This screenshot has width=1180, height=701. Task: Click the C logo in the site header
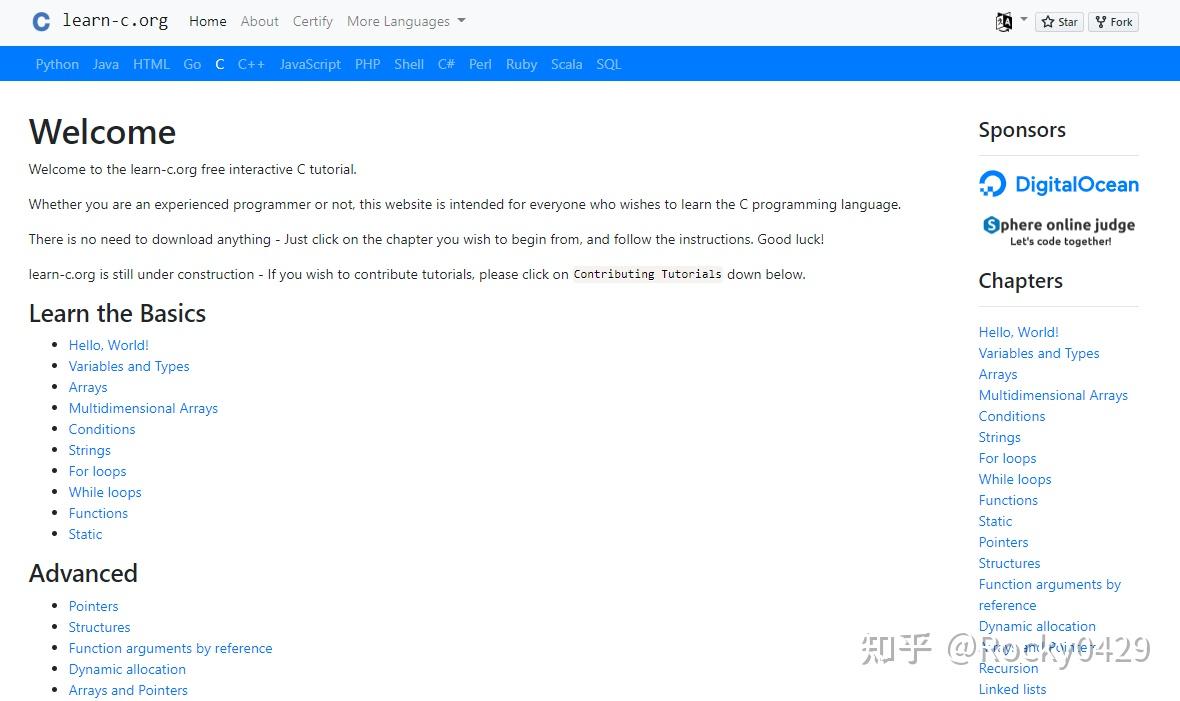pyautogui.click(x=40, y=20)
